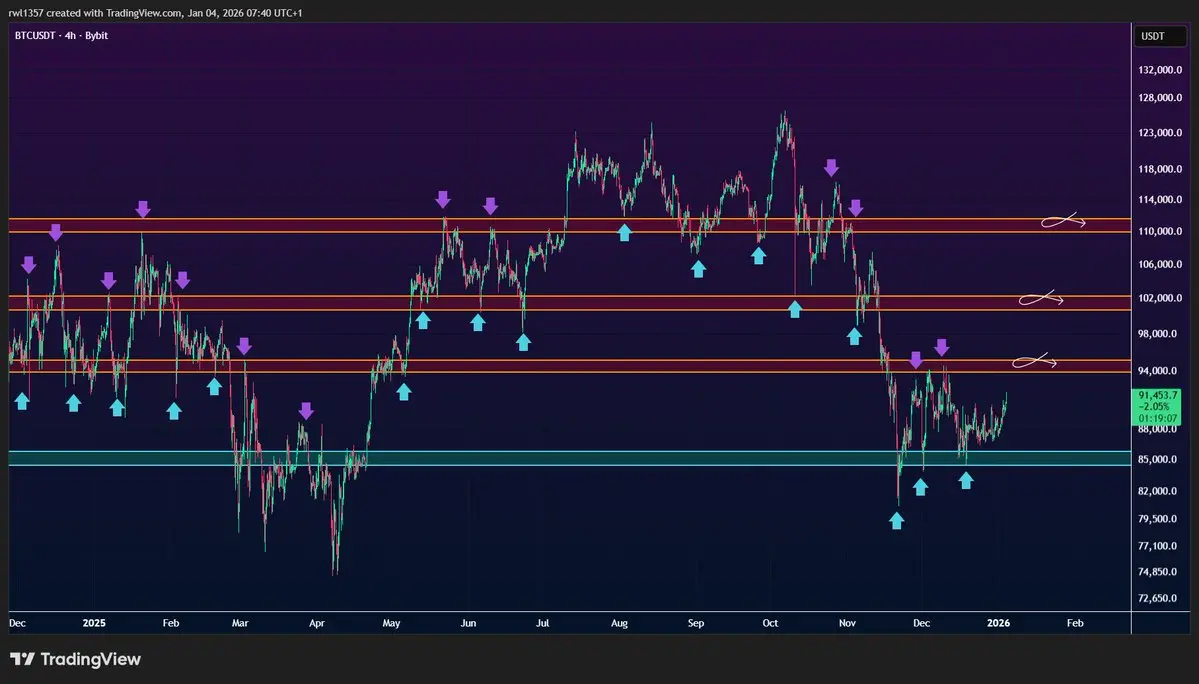Select the 79,500.0 price axis label

1160,519
